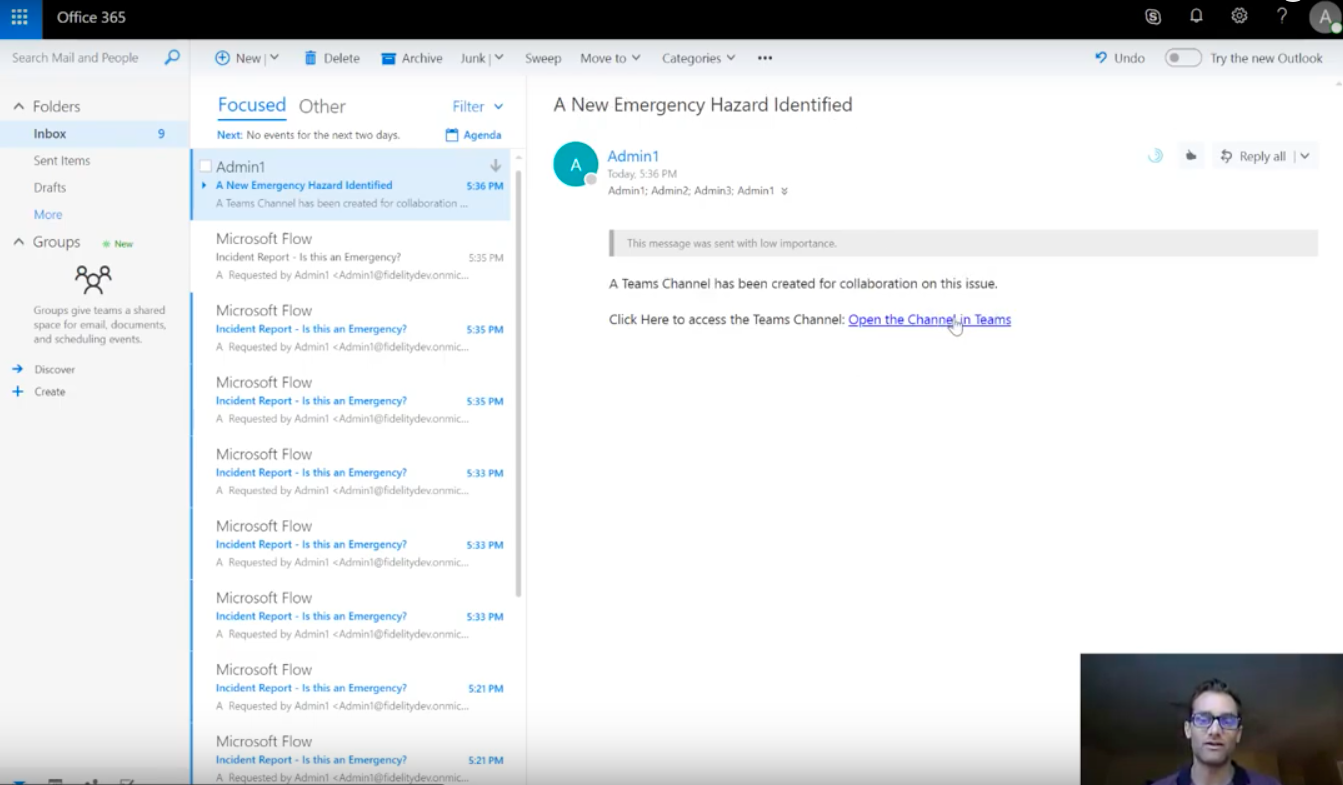Click 'No events for the next two days' text
The width and height of the screenshot is (1343, 785).
tap(323, 135)
